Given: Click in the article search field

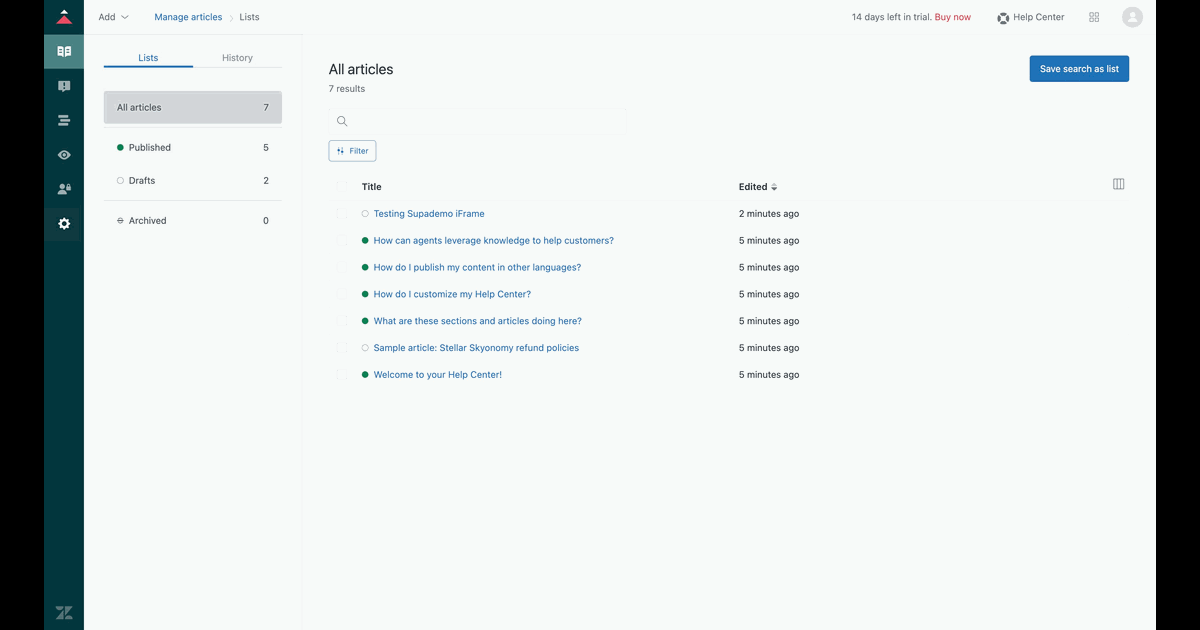Looking at the screenshot, I should click(x=478, y=121).
